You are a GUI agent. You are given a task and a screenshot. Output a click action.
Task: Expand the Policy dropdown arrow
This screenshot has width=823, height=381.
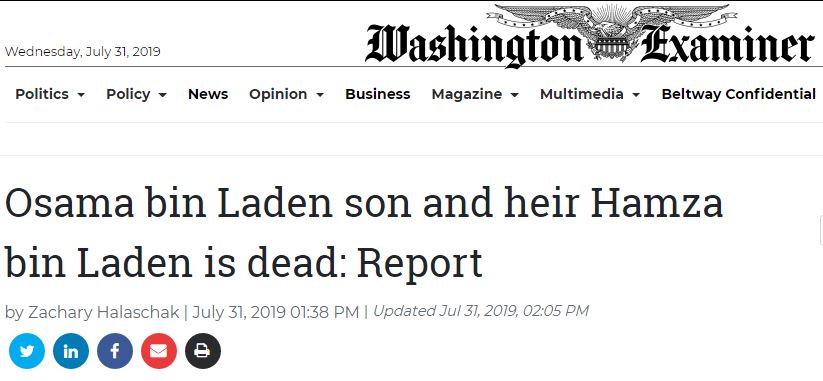[163, 95]
